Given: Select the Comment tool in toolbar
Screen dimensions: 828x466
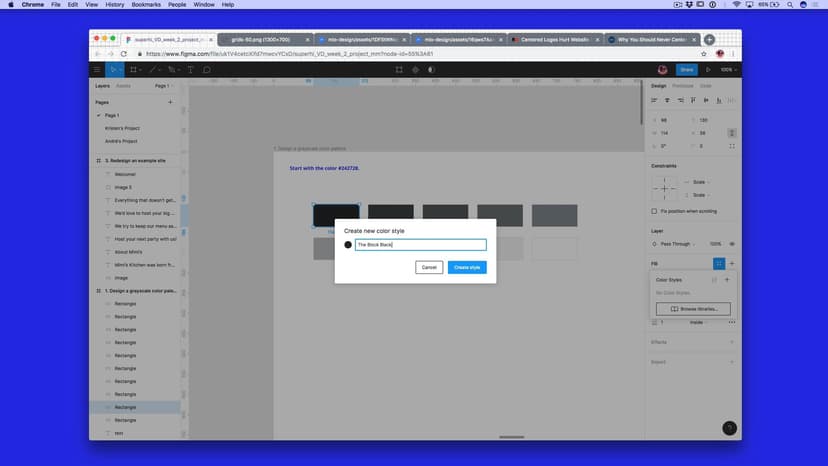Looking at the screenshot, I should click(207, 70).
